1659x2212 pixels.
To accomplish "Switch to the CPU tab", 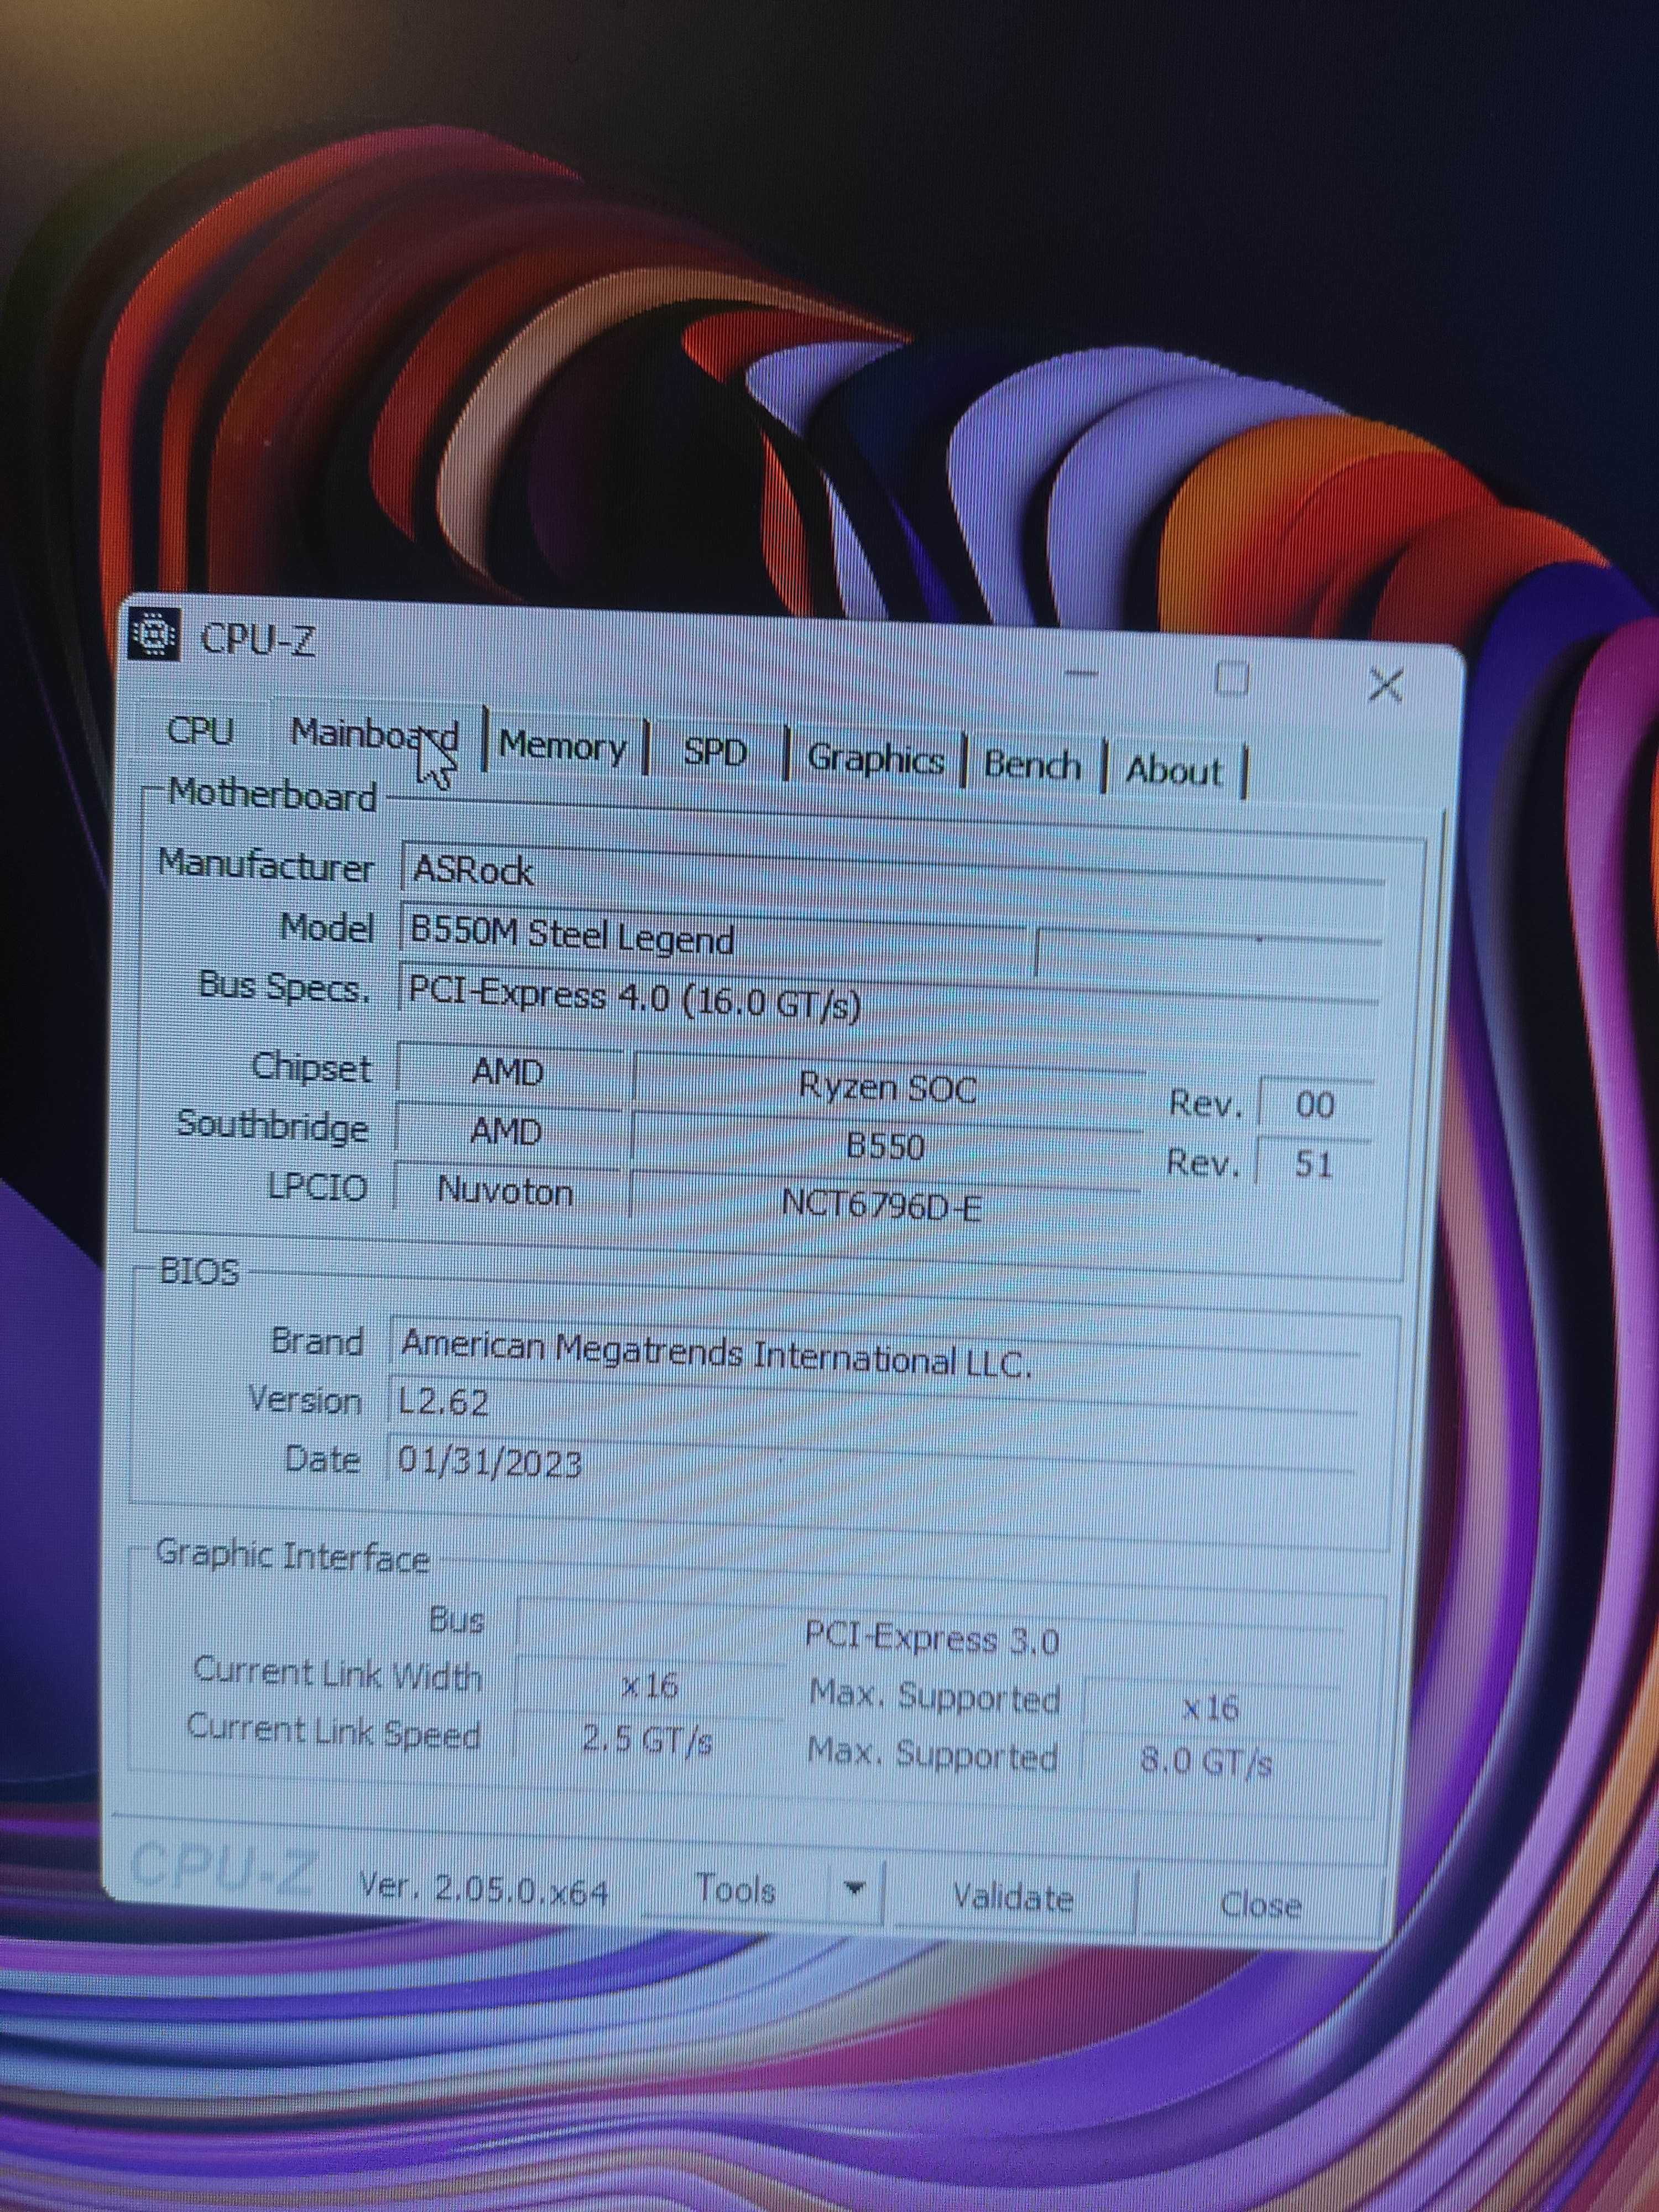I will [200, 730].
